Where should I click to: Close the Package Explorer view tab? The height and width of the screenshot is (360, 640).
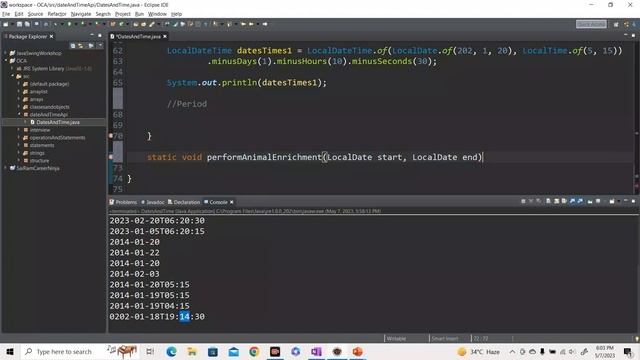[x=51, y=36]
